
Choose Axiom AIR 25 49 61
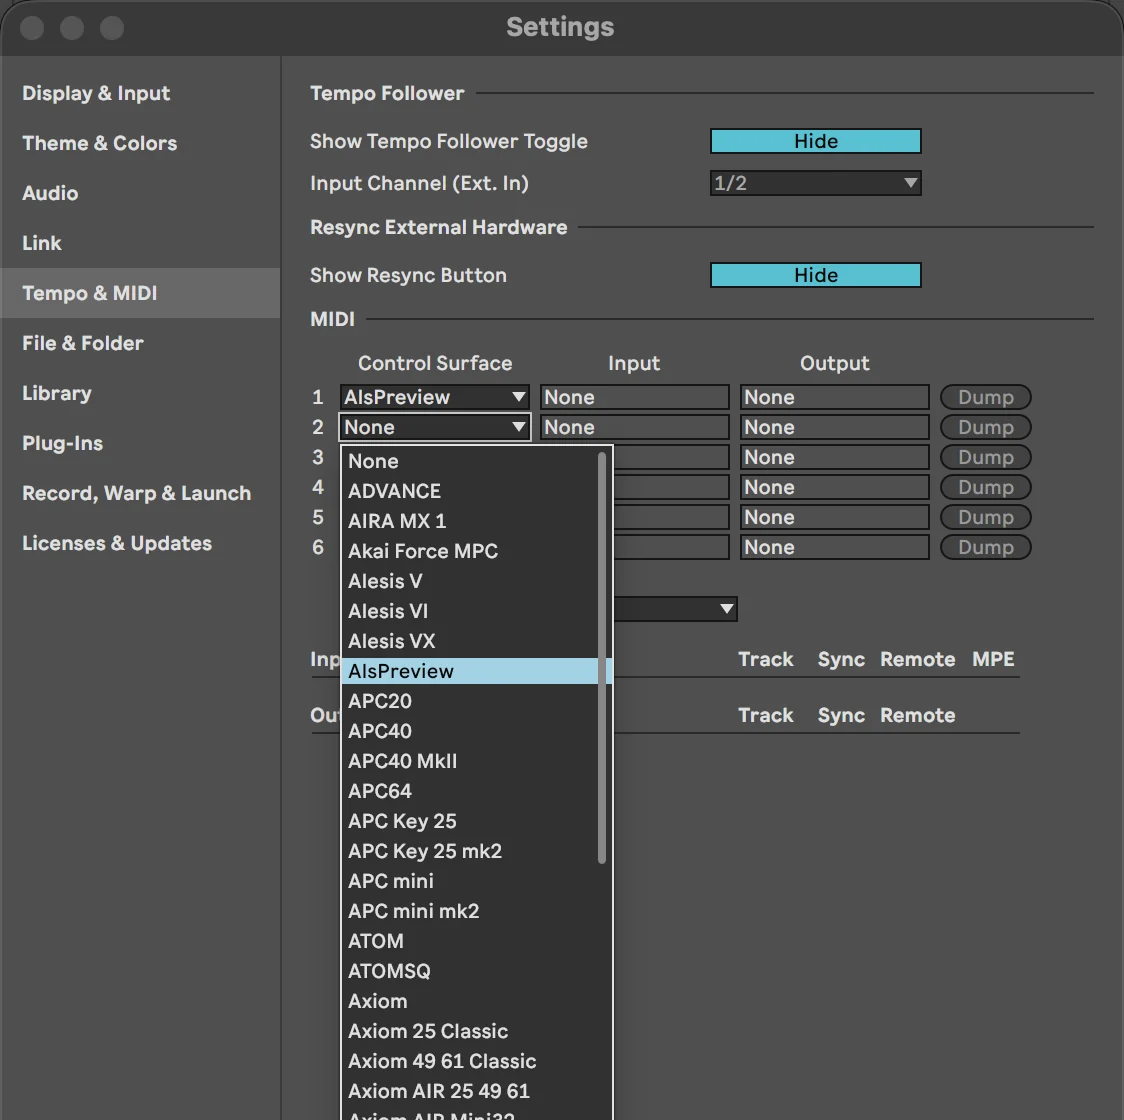[470, 1092]
